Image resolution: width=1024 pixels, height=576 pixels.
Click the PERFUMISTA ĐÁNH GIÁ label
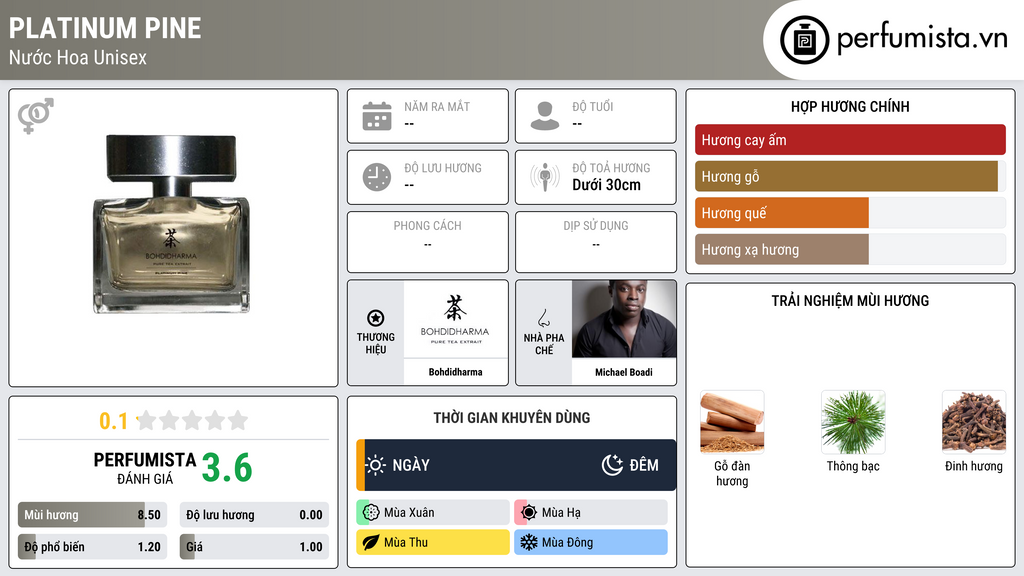(145, 468)
